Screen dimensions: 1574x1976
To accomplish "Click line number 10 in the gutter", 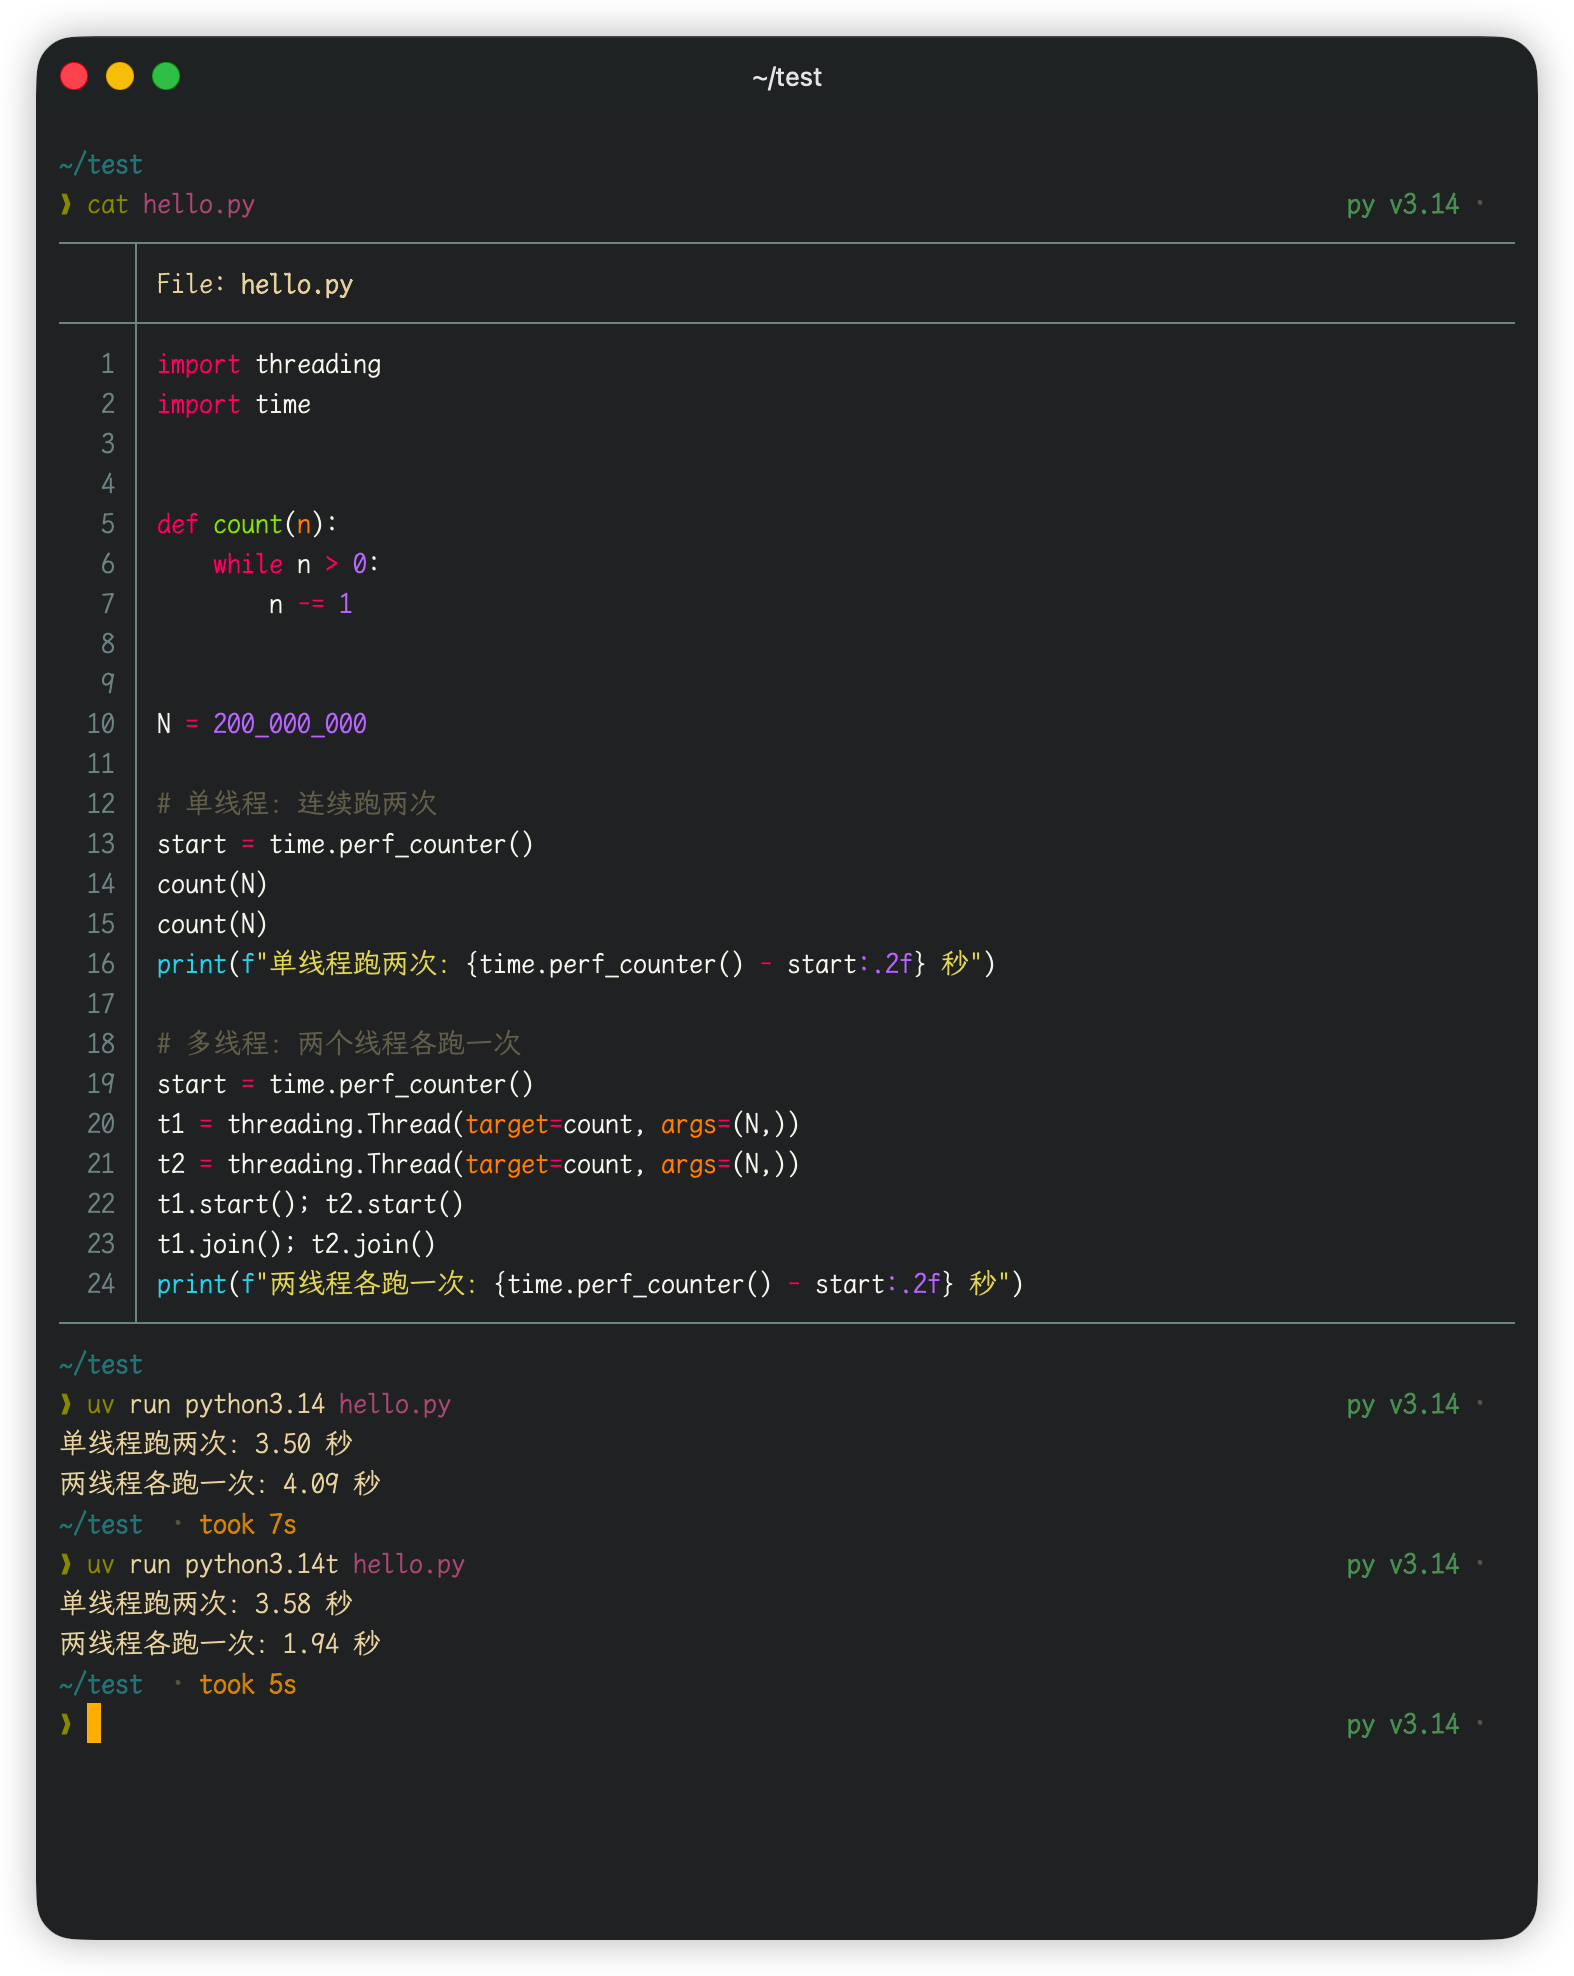I will pos(101,724).
